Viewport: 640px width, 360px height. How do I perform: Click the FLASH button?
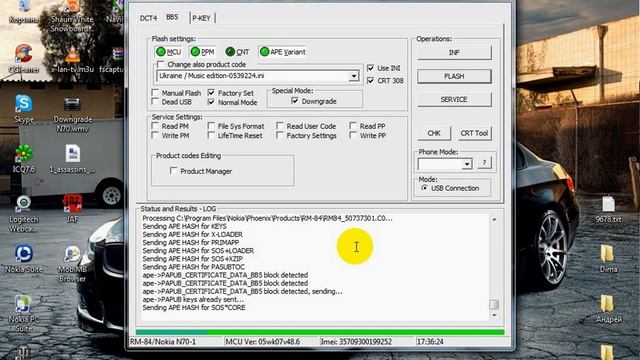[454, 76]
